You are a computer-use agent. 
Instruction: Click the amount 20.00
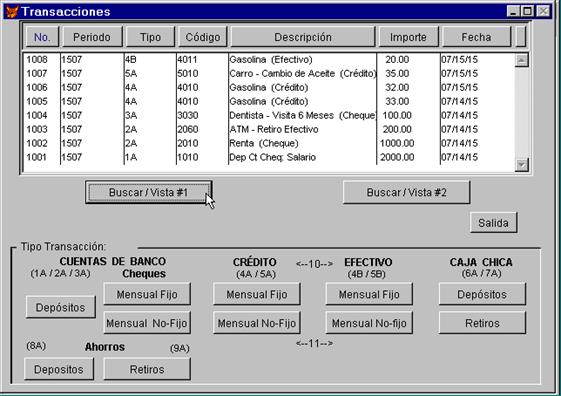click(397, 59)
